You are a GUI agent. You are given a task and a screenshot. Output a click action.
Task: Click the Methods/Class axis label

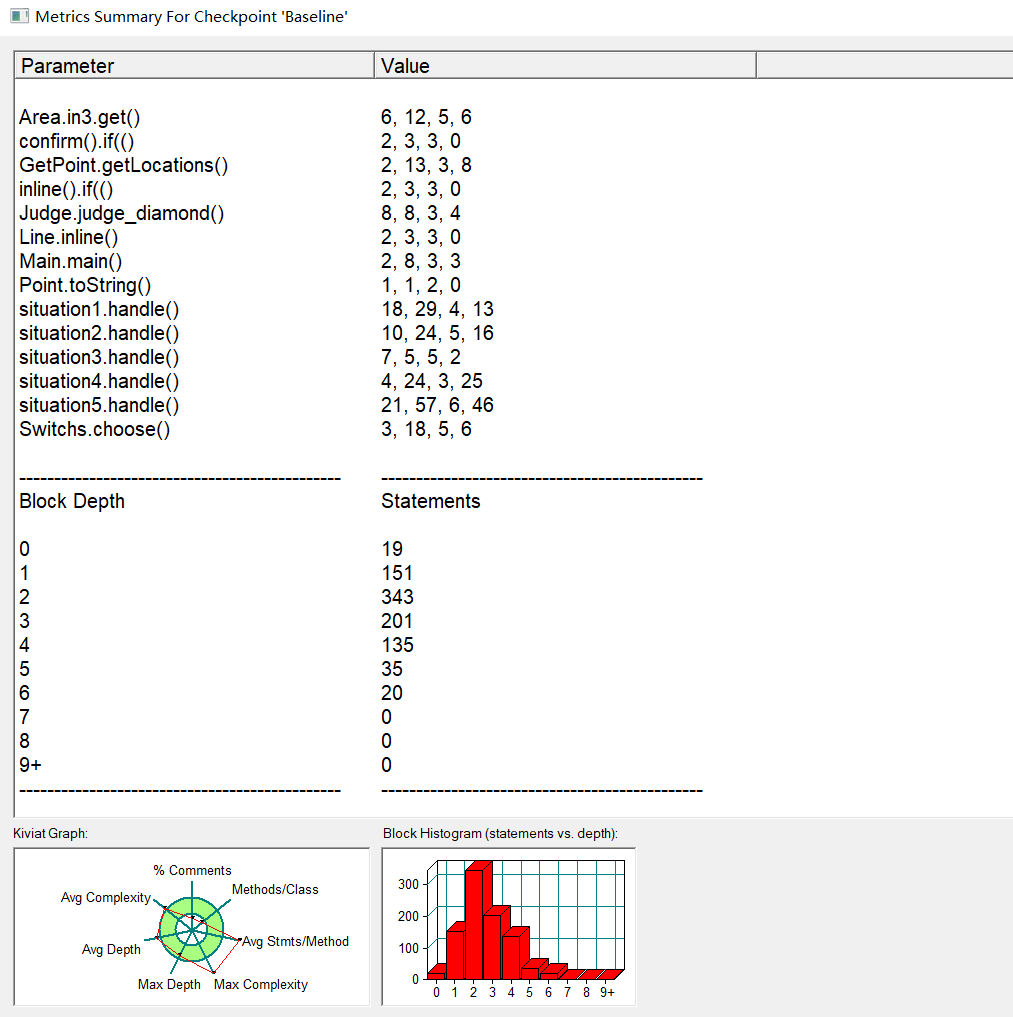pos(275,889)
